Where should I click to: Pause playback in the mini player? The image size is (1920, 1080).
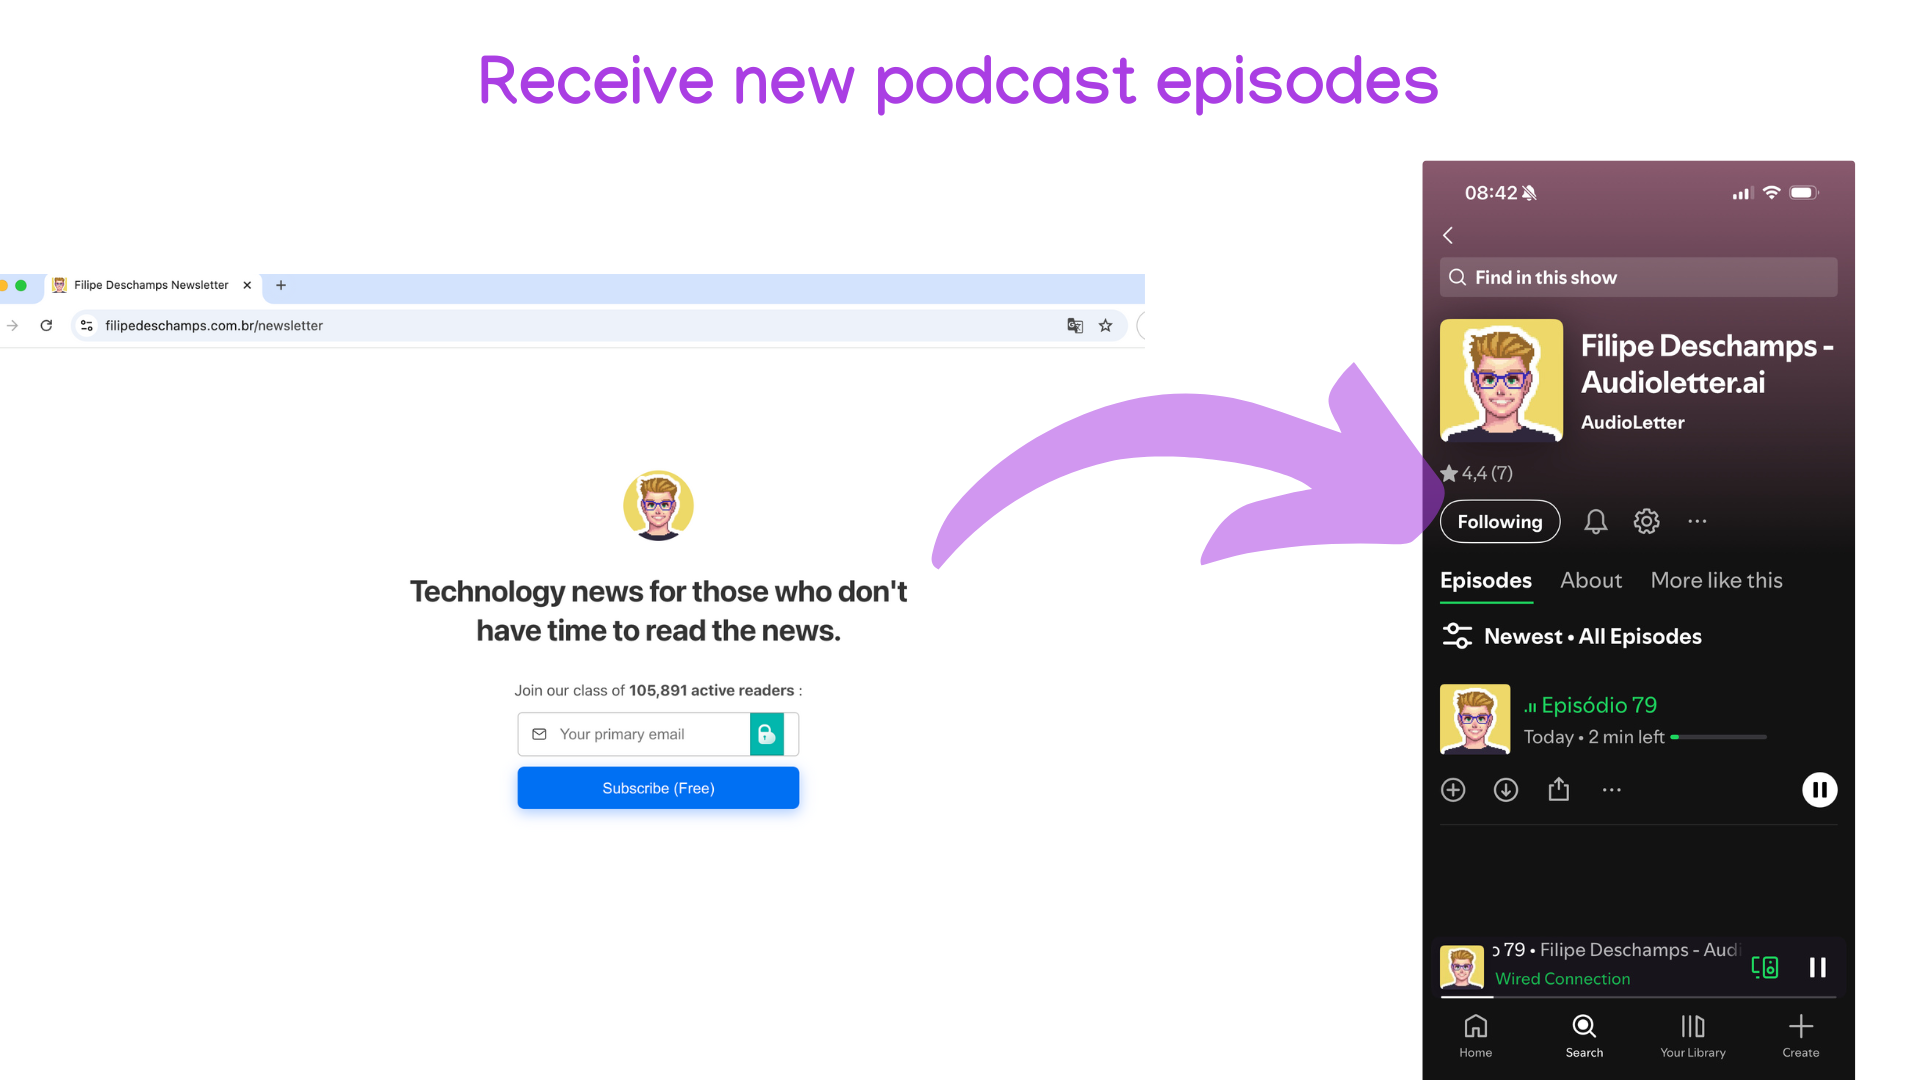click(1817, 967)
